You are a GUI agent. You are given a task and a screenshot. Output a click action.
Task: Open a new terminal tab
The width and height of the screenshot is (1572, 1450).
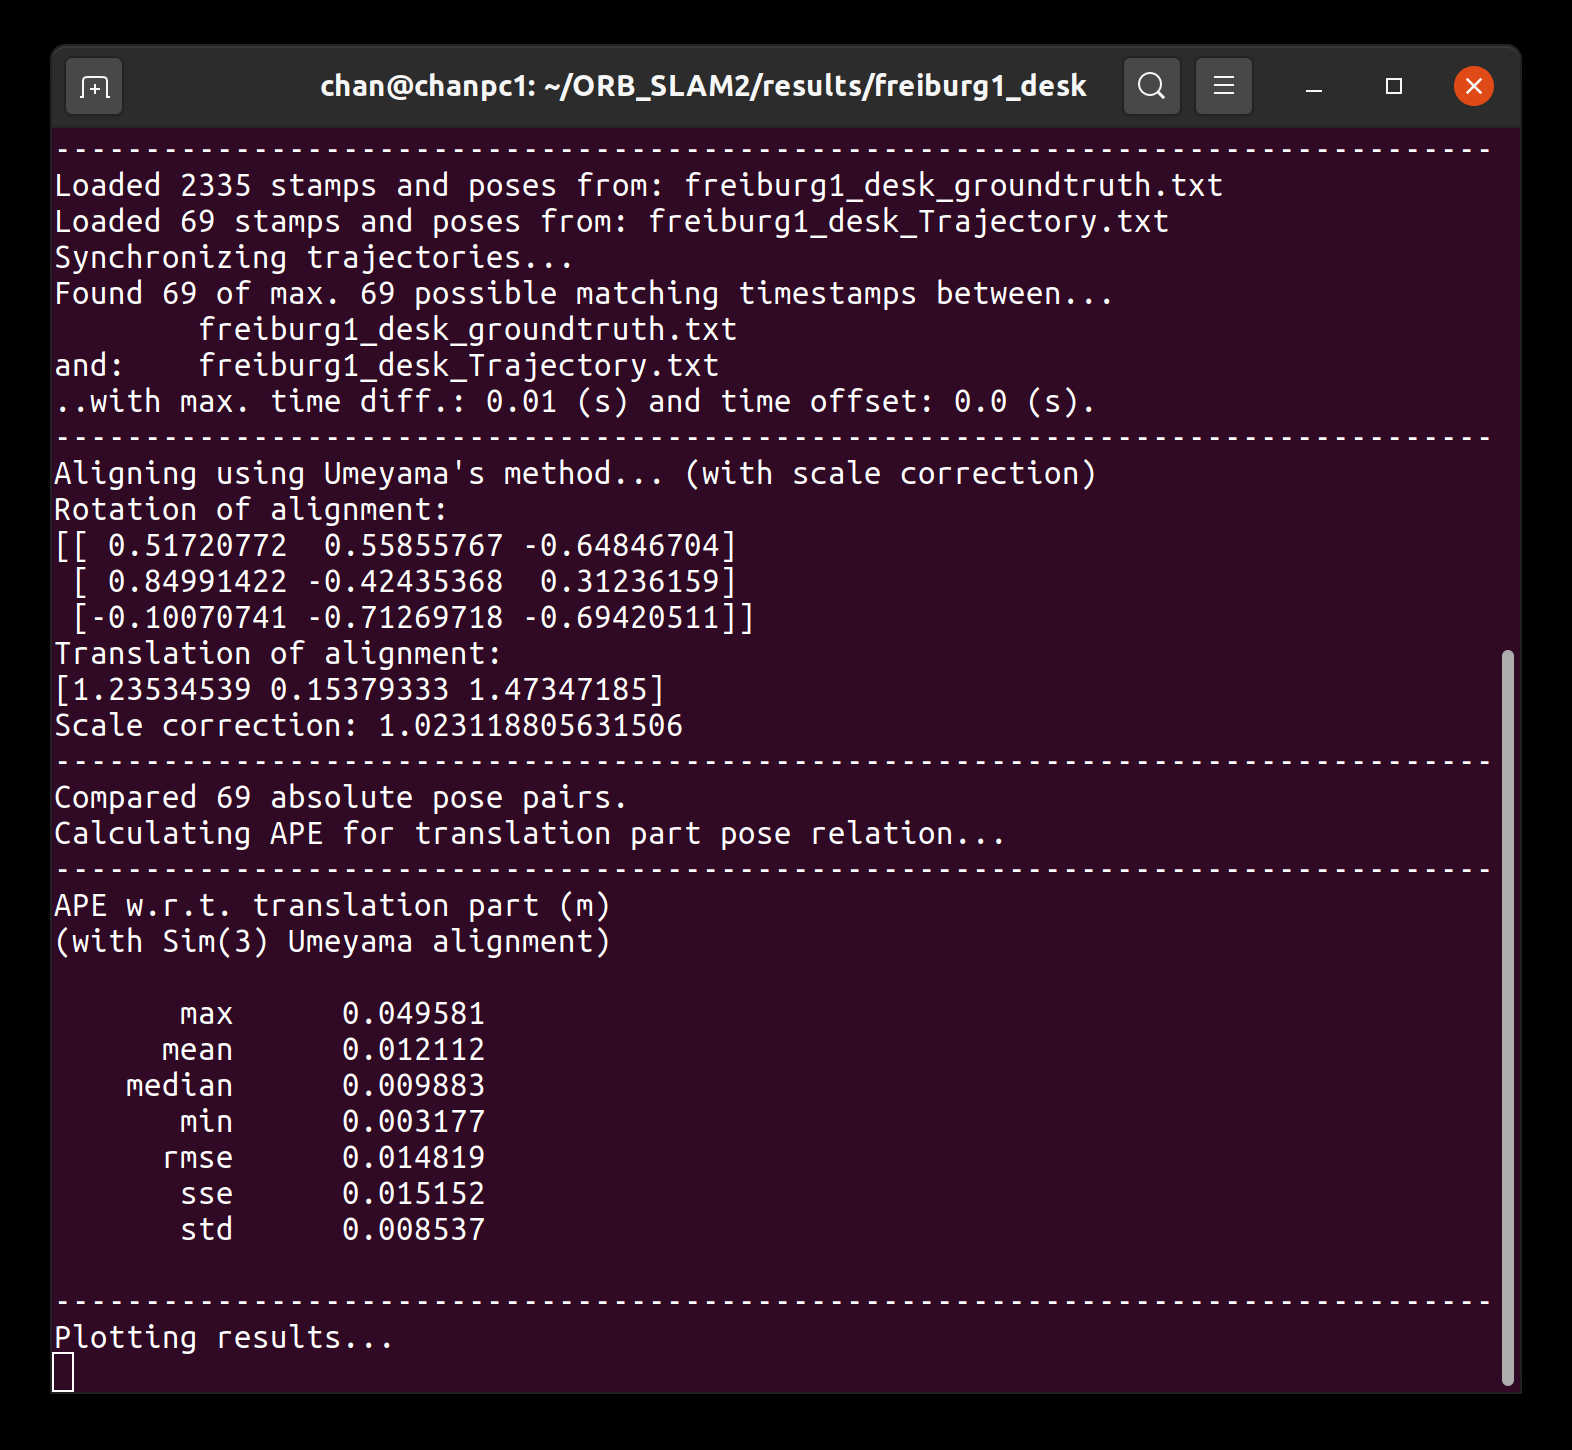(94, 87)
